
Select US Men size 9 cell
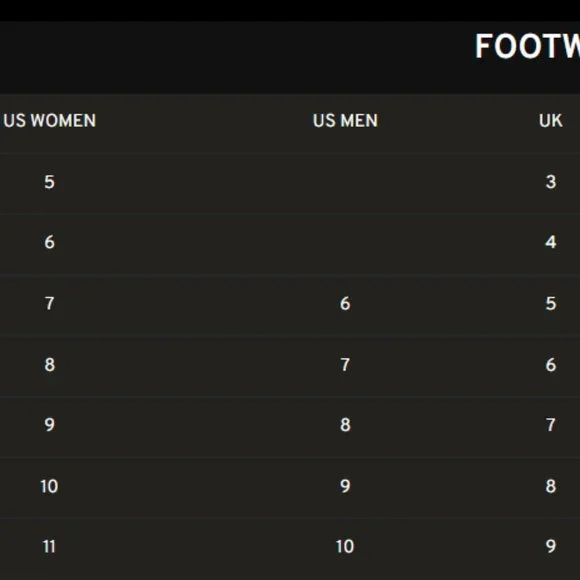click(345, 486)
